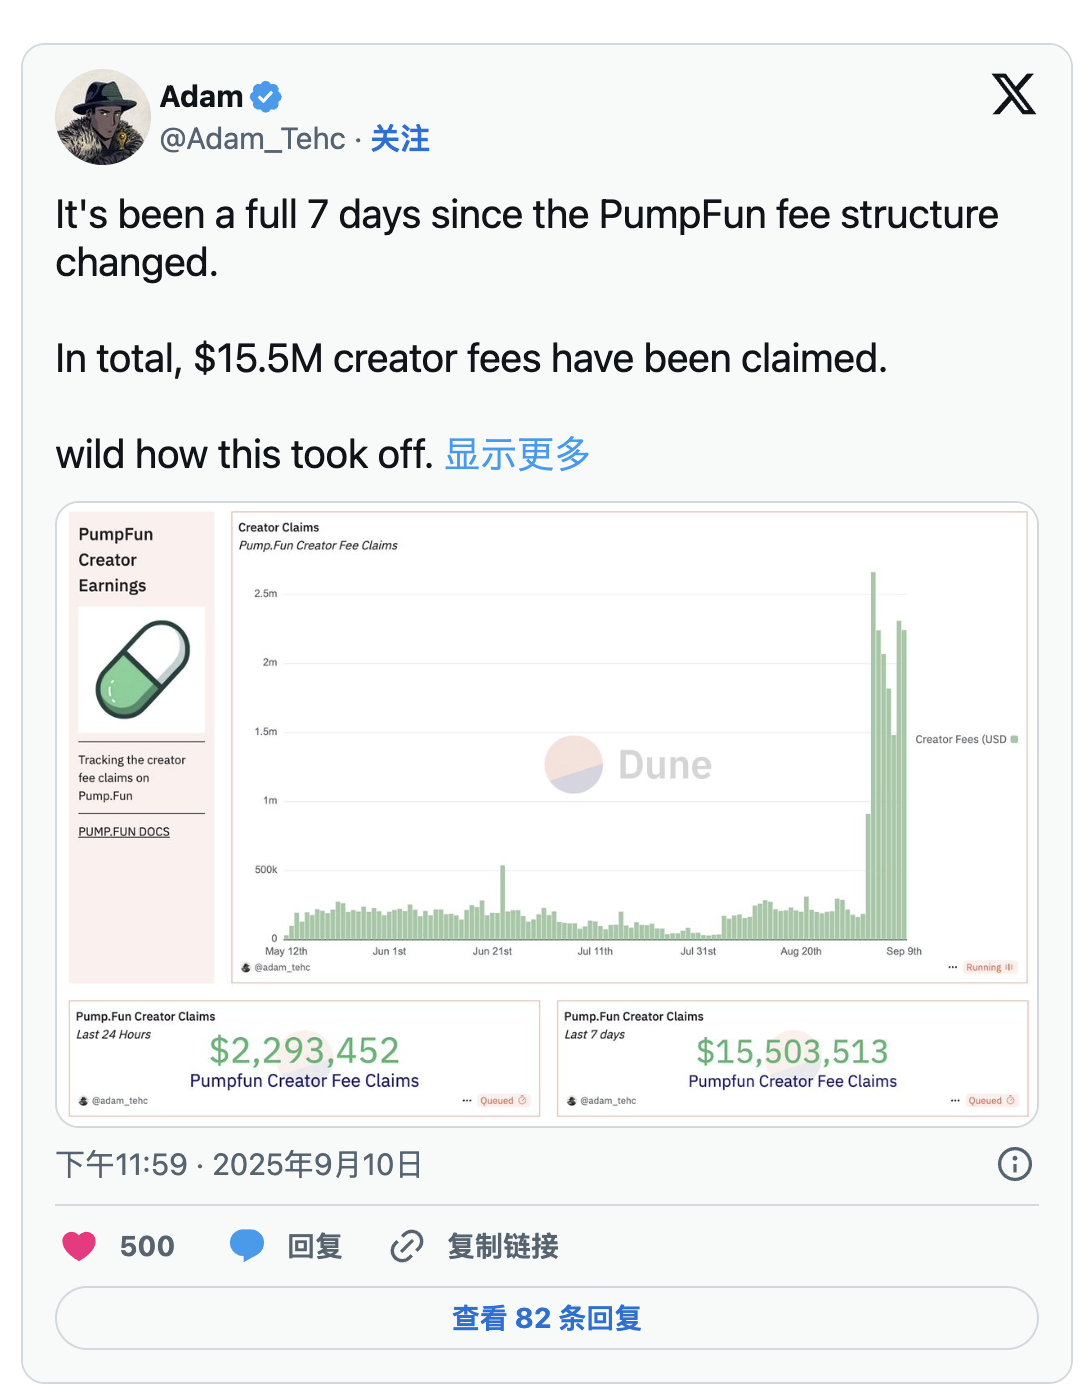Click Queued badge in Last 7 days panel

tap(991, 1100)
